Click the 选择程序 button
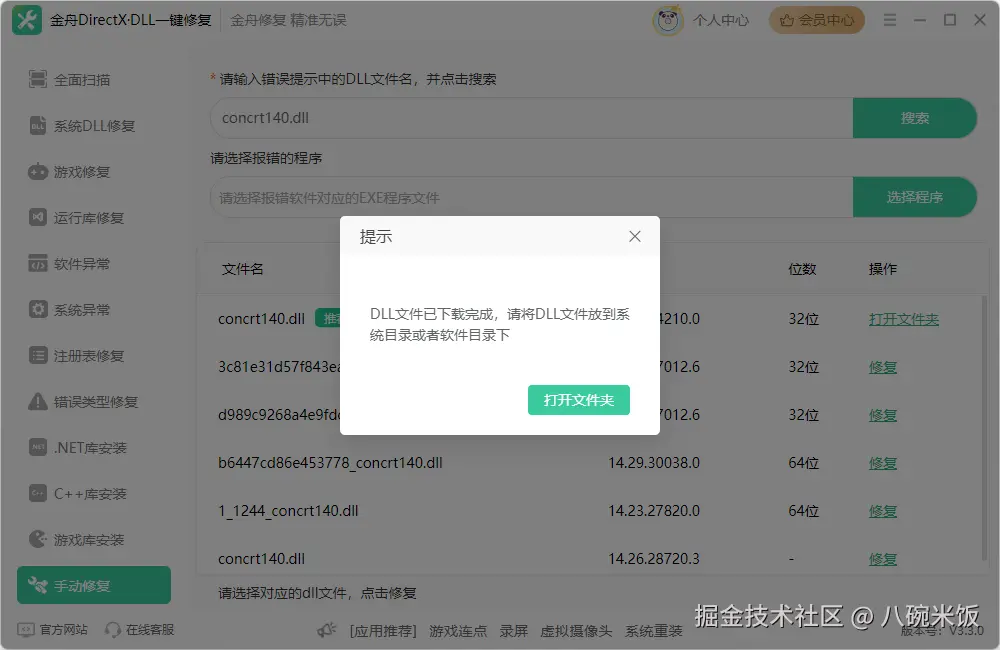Viewport: 1000px width, 650px height. pos(915,197)
